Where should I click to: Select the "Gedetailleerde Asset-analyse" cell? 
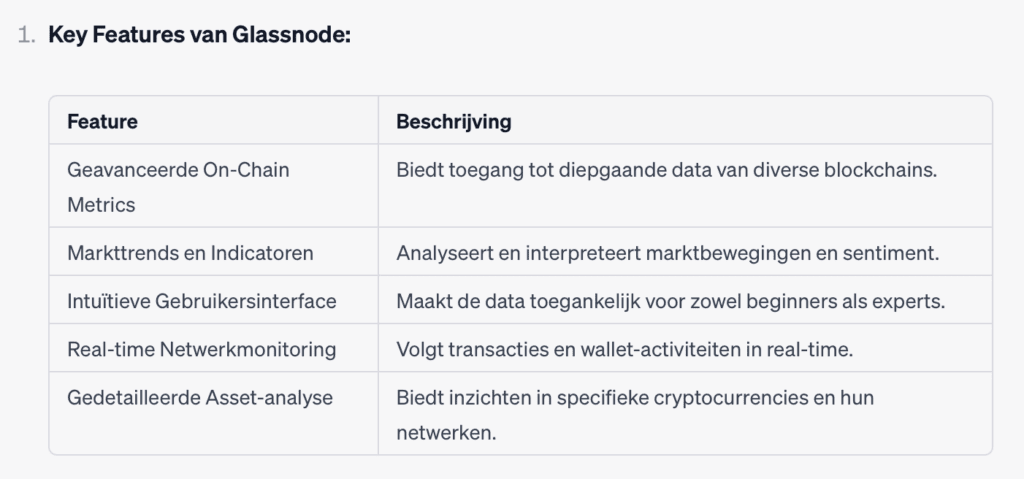pyautogui.click(x=200, y=397)
